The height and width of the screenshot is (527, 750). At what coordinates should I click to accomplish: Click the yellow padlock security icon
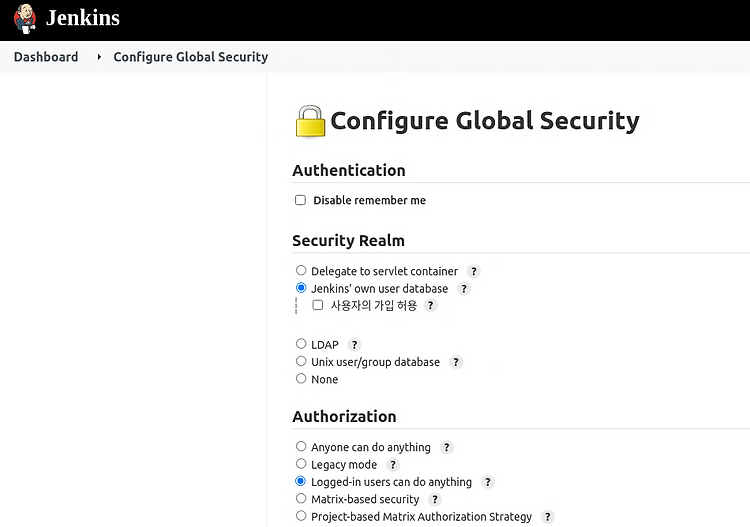click(310, 121)
